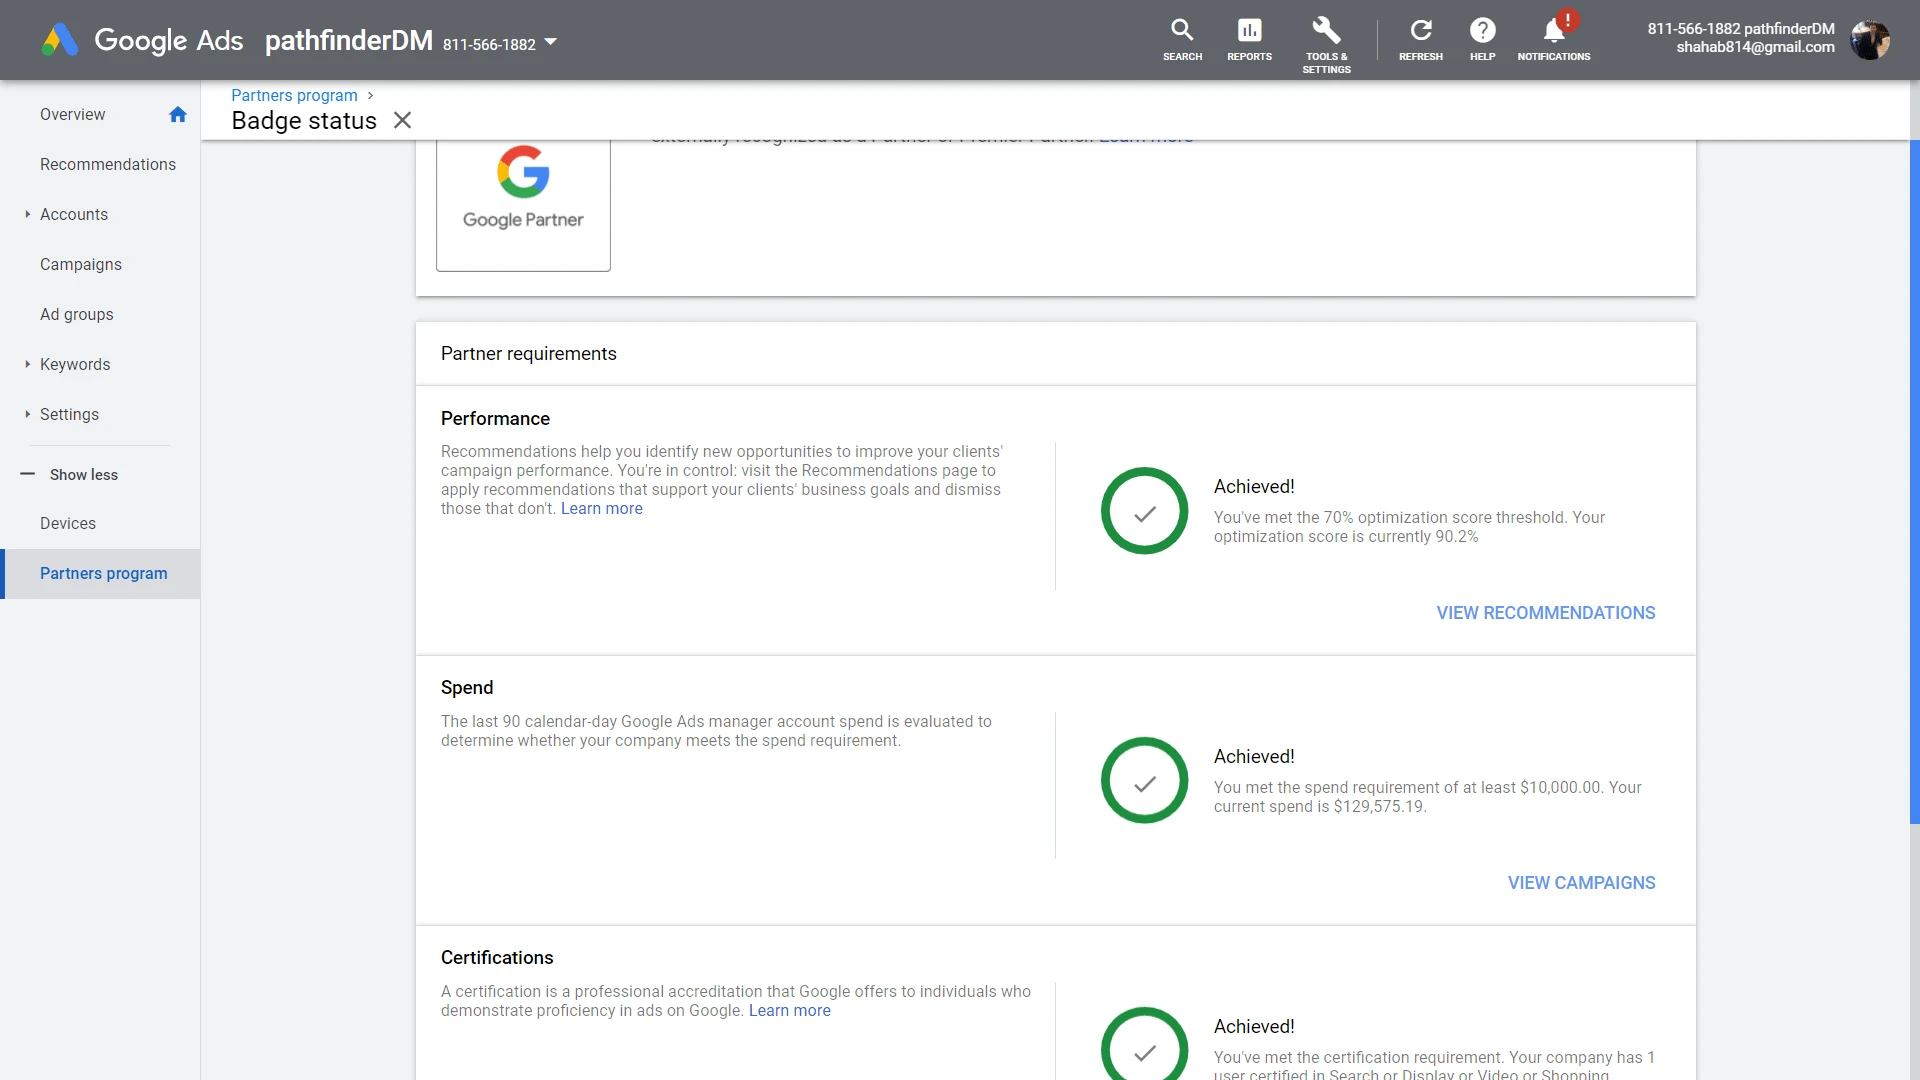Screen dimensions: 1920x1080
Task: Click the Overview home icon
Action: (x=178, y=114)
